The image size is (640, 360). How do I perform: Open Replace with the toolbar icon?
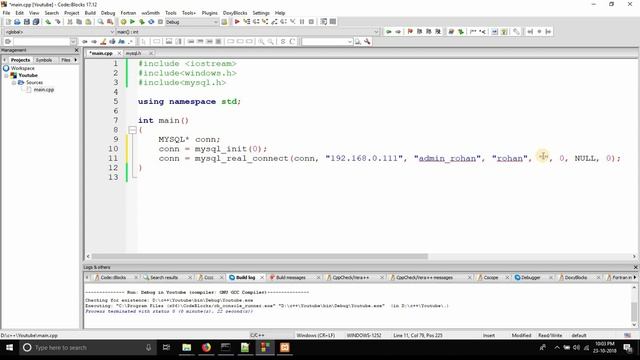click(x=110, y=22)
